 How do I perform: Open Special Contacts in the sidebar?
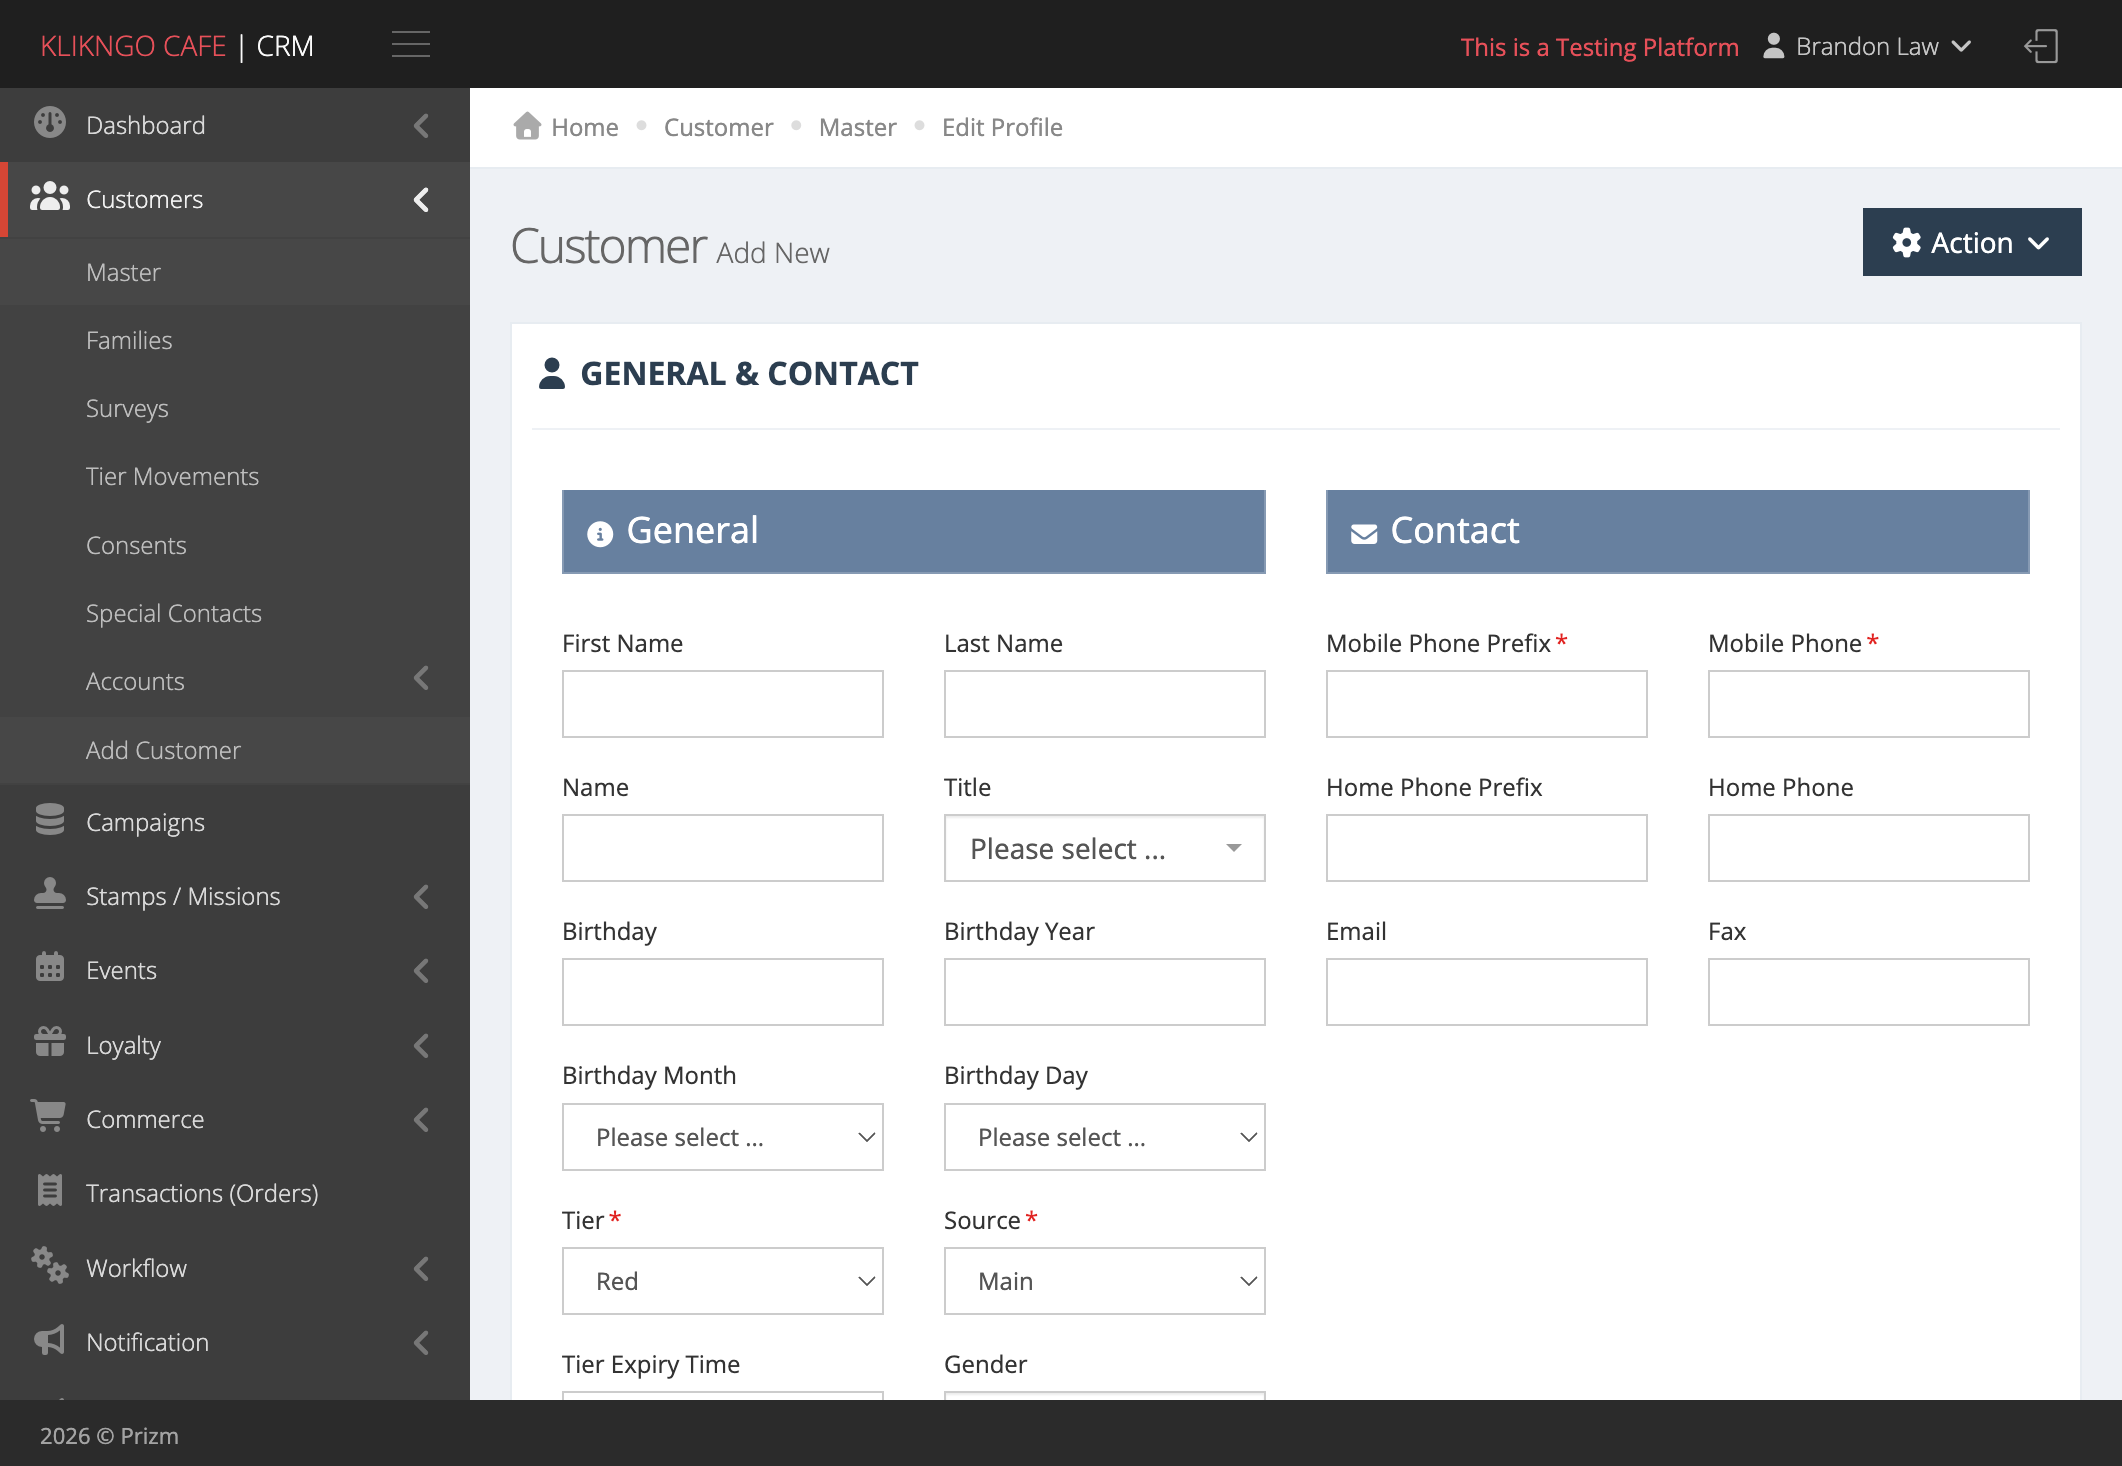tap(235, 613)
